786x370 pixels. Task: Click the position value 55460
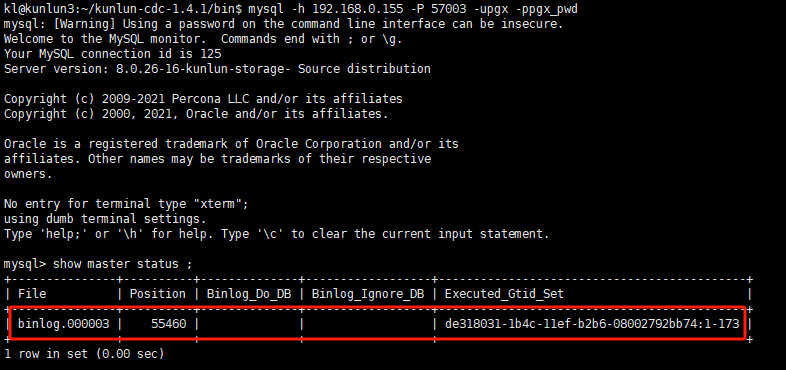point(168,324)
